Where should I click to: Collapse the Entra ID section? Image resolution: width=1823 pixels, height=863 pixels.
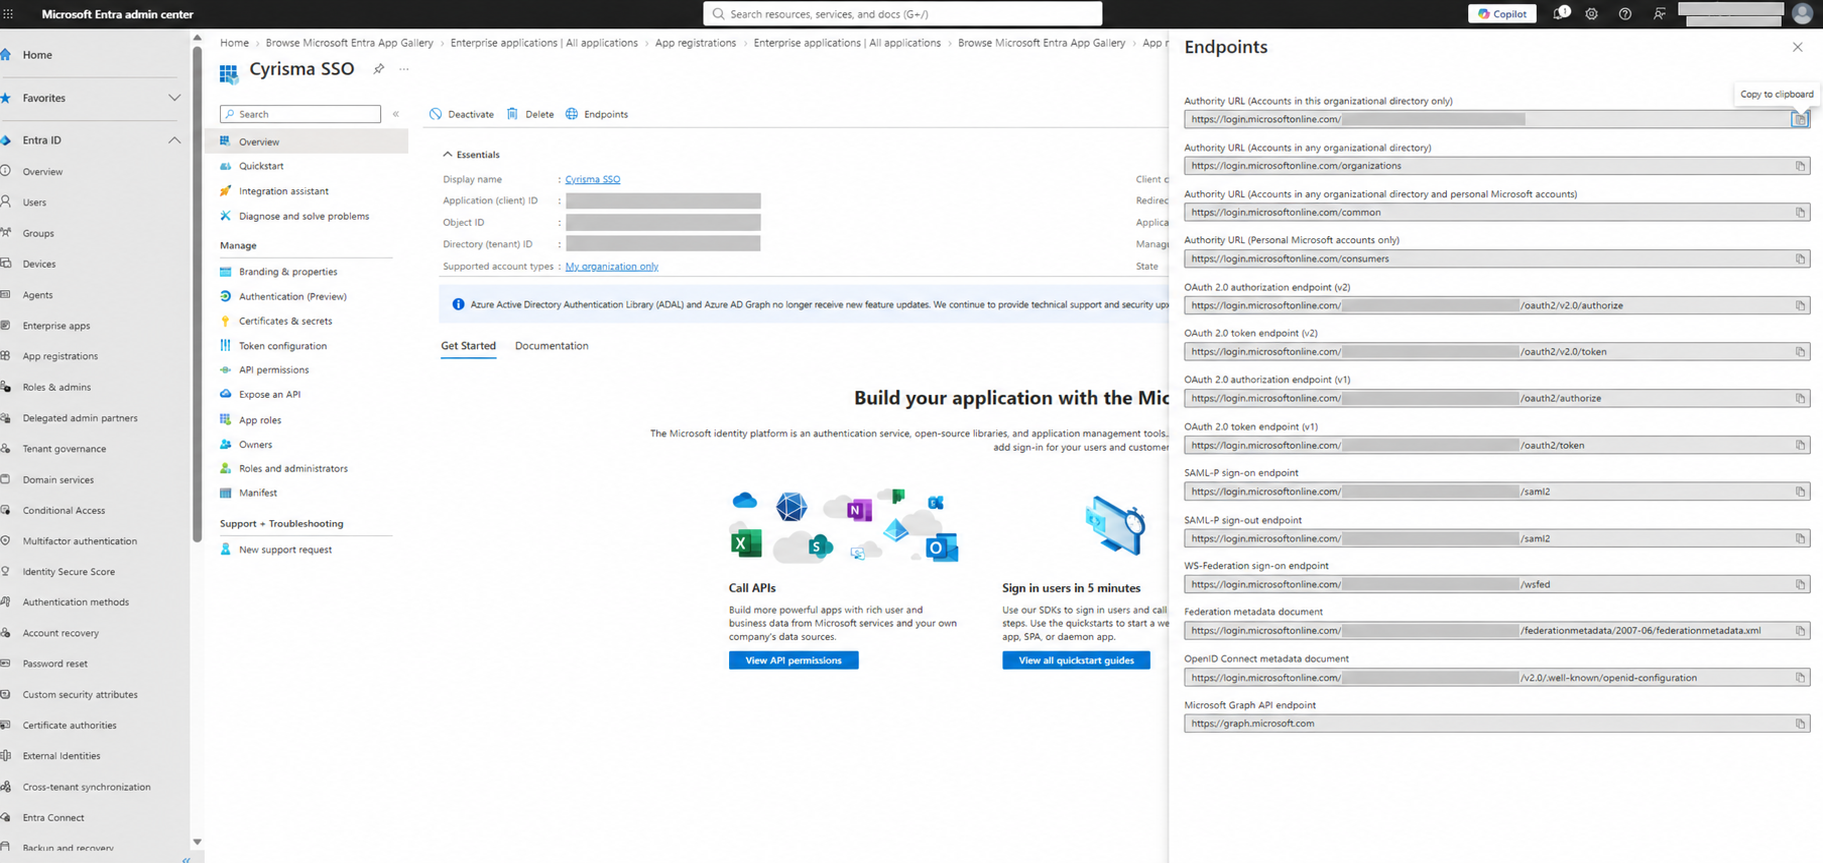pos(174,140)
